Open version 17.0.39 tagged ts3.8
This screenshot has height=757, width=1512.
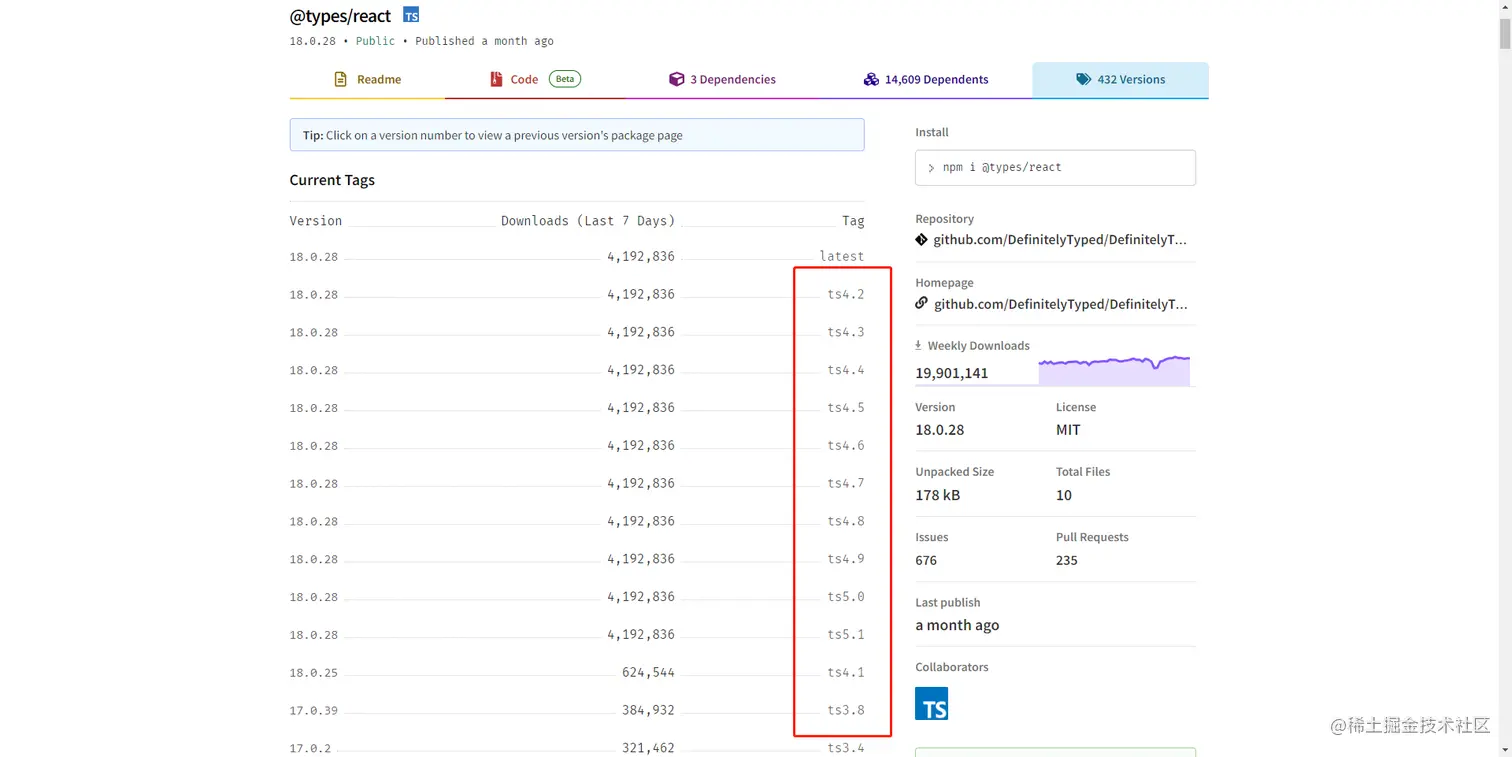click(314, 711)
